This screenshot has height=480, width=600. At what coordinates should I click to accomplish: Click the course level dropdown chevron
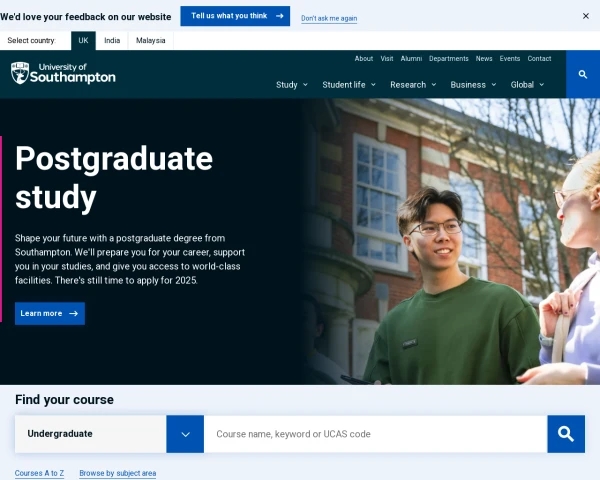tap(185, 434)
